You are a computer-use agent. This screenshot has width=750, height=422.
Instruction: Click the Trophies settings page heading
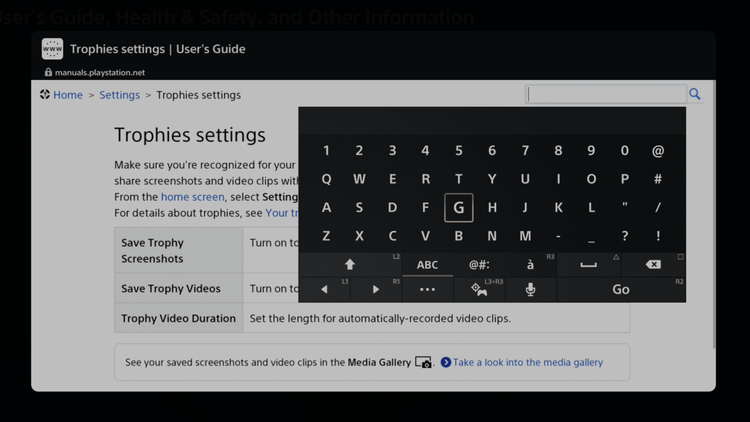coord(189,135)
